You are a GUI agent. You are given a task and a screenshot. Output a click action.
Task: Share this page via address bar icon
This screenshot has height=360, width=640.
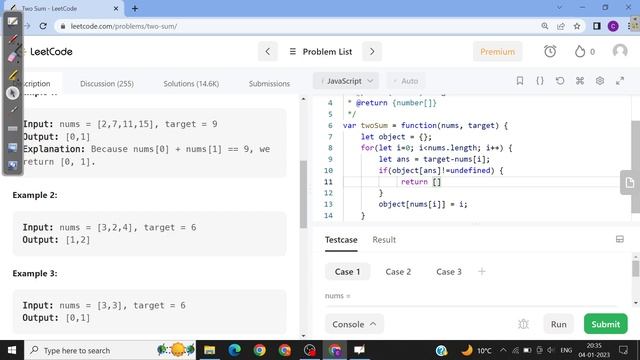pos(561,26)
